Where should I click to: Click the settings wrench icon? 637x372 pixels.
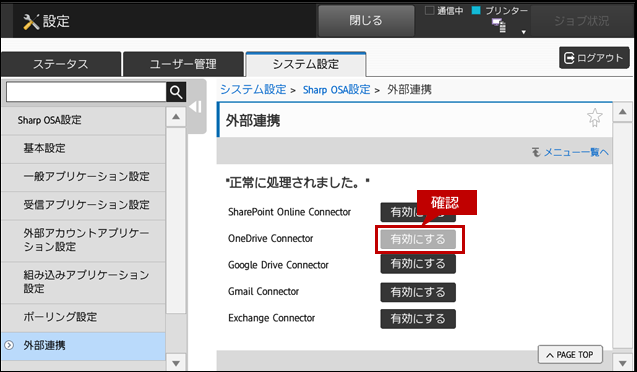[31, 22]
